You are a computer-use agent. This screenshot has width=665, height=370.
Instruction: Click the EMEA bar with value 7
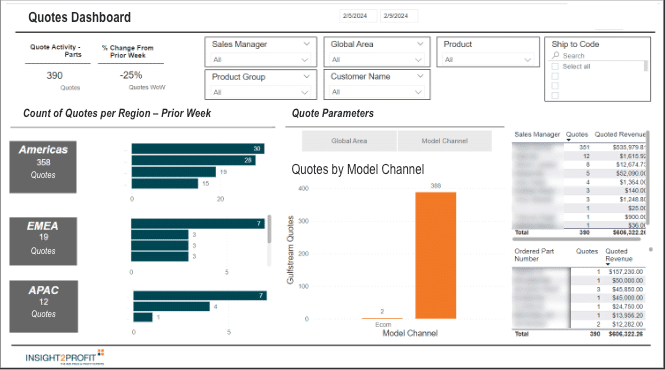[x=198, y=224]
